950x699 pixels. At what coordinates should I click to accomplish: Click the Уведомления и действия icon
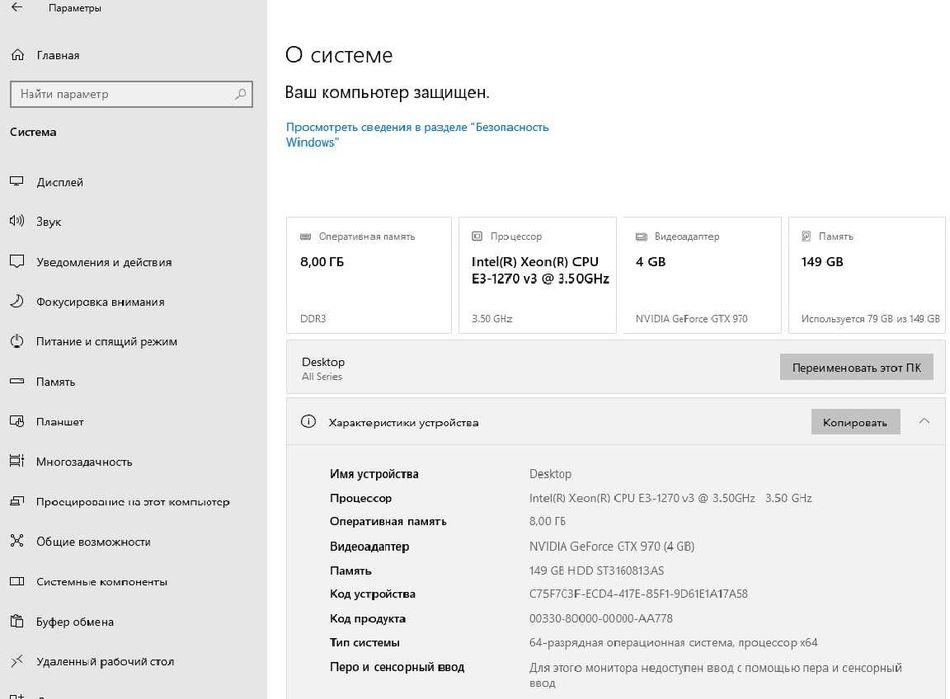17,262
